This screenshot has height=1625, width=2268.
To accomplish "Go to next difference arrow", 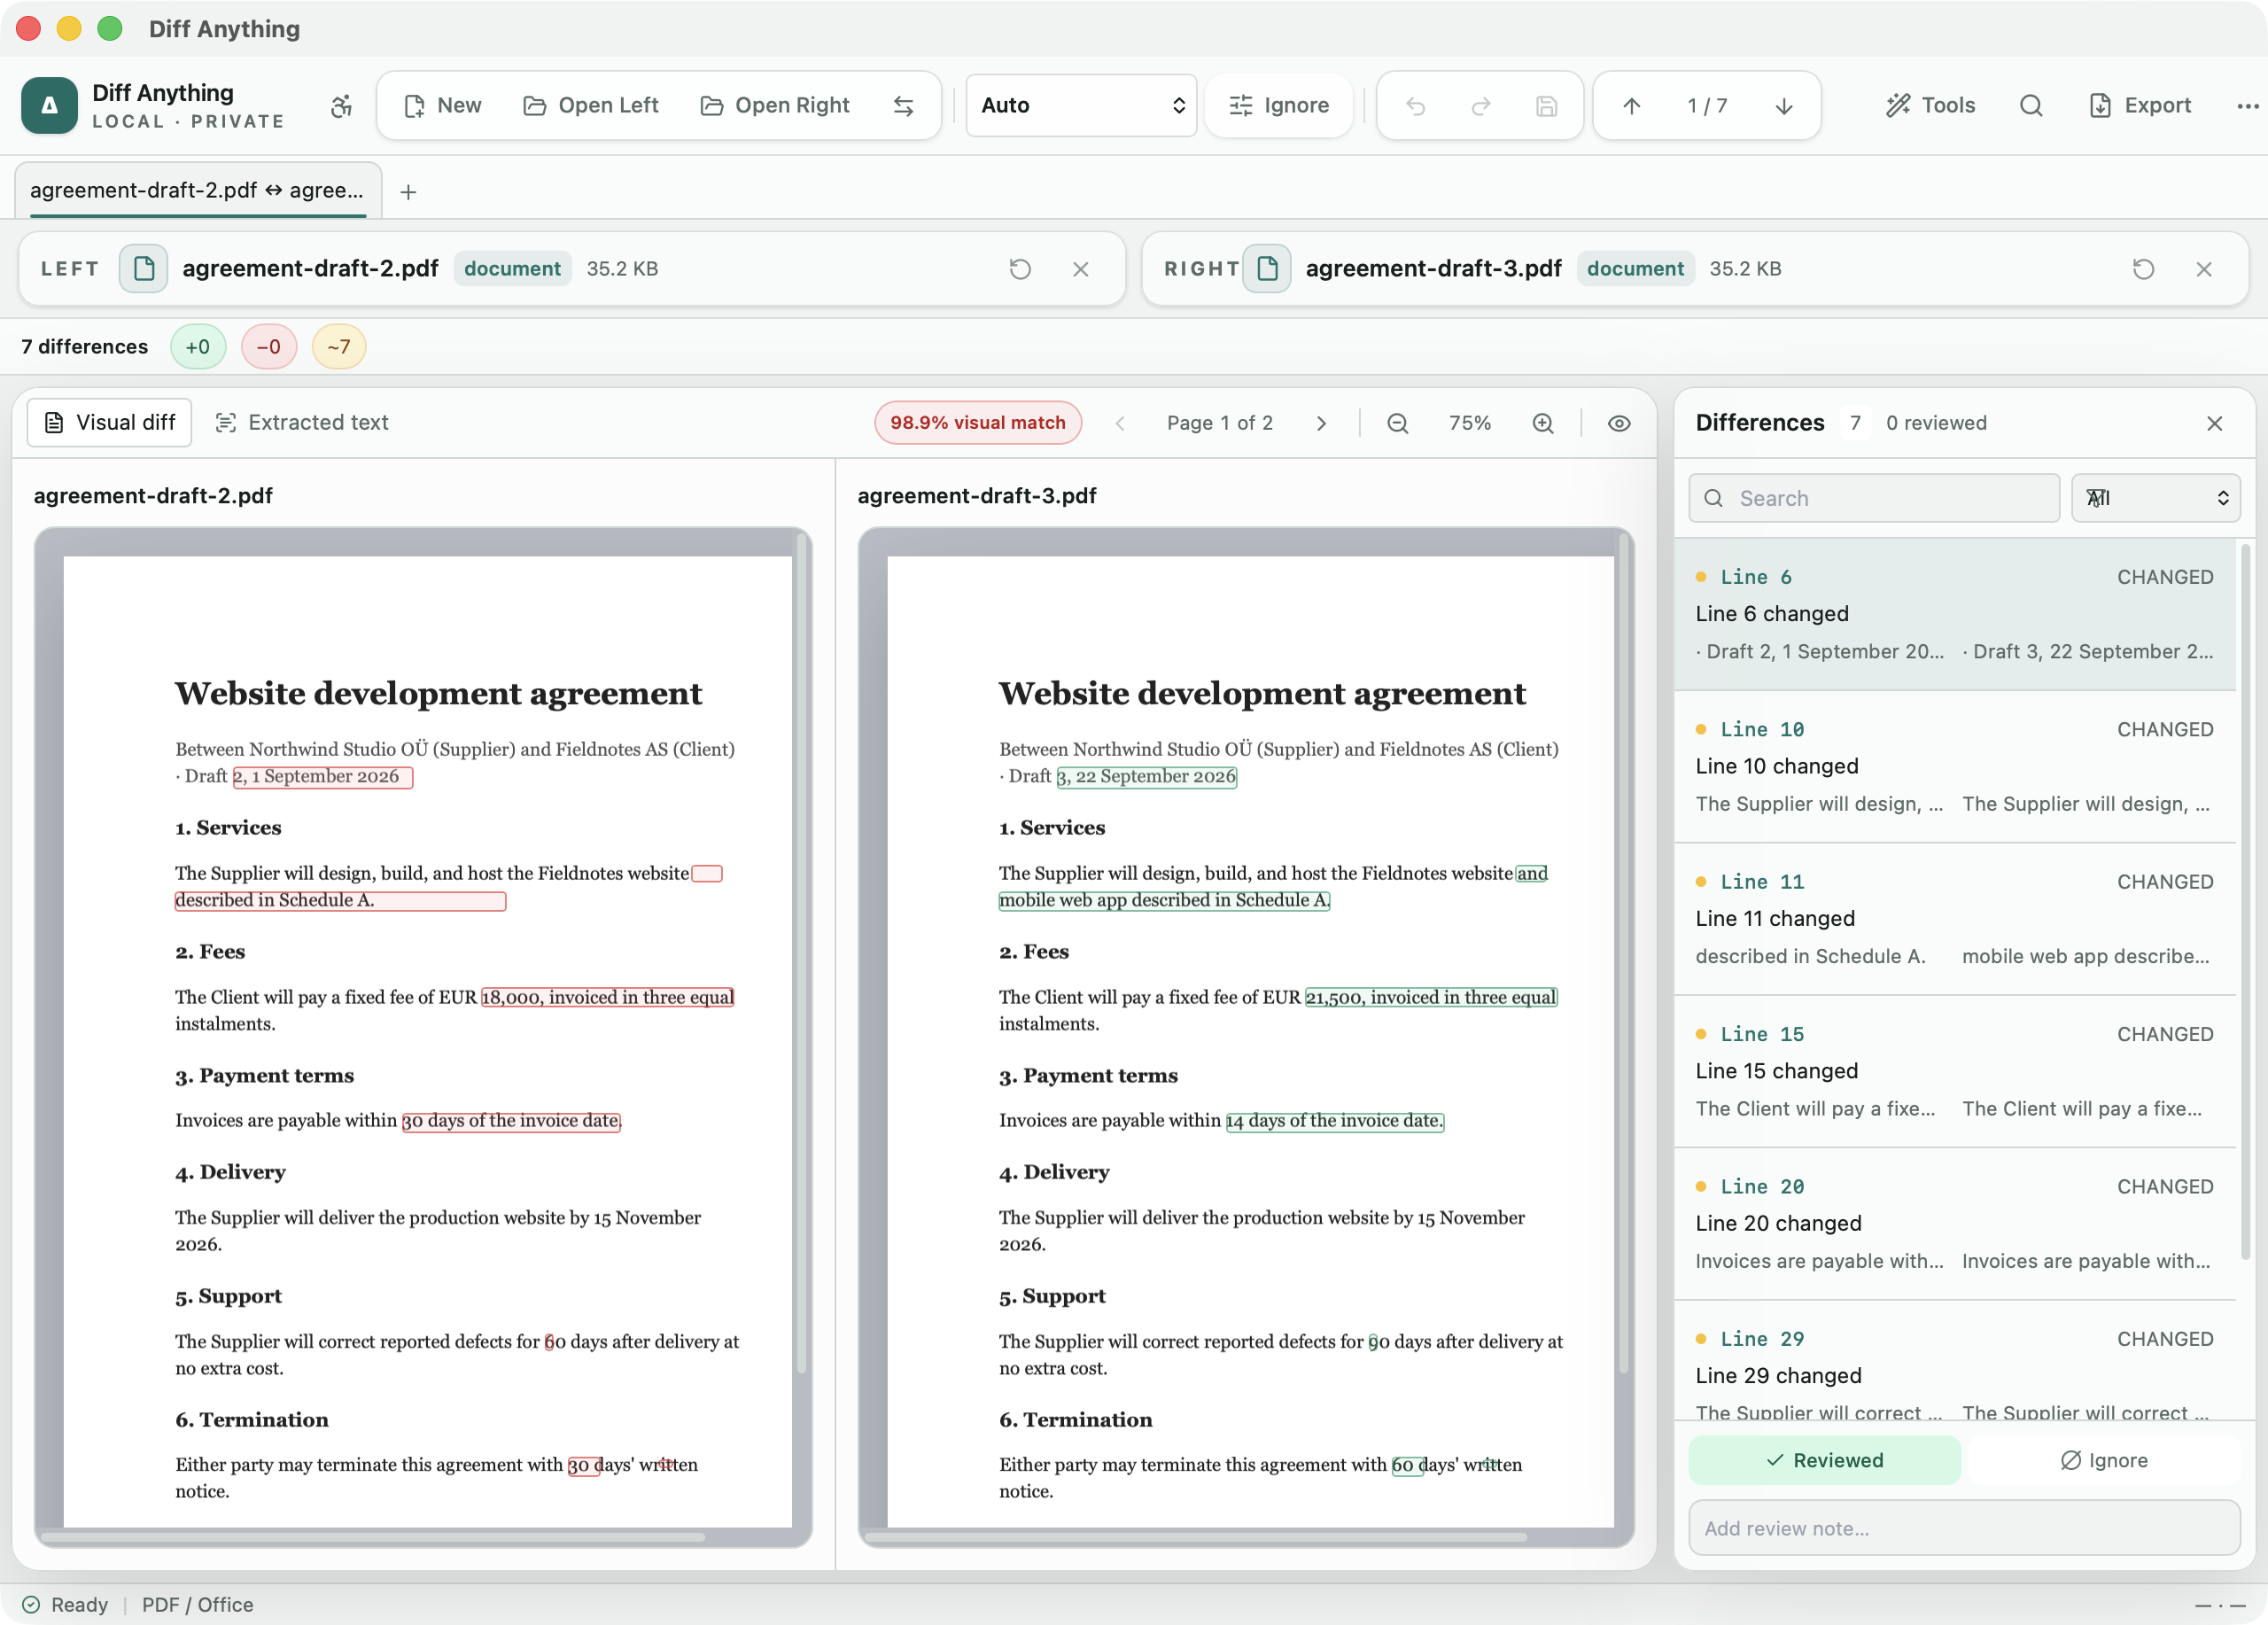I will [1783, 106].
